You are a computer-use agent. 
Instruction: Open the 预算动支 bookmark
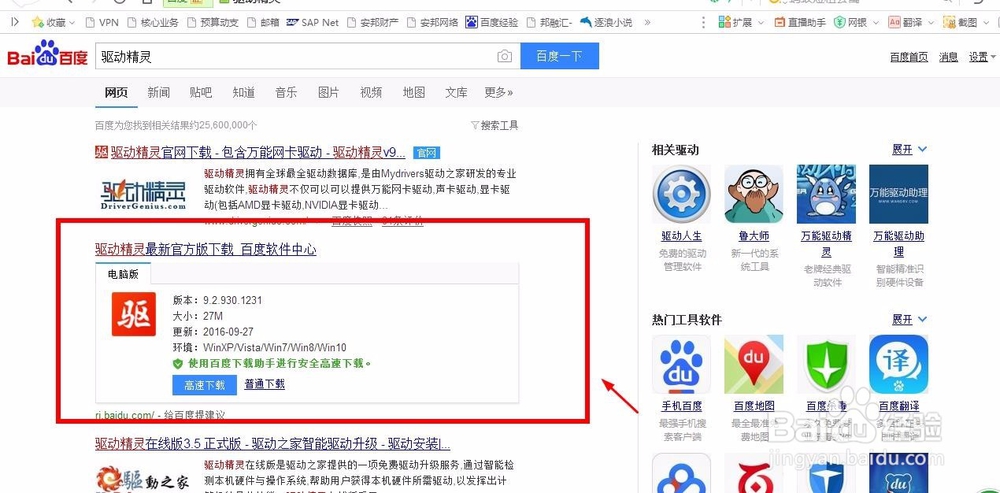click(x=213, y=22)
